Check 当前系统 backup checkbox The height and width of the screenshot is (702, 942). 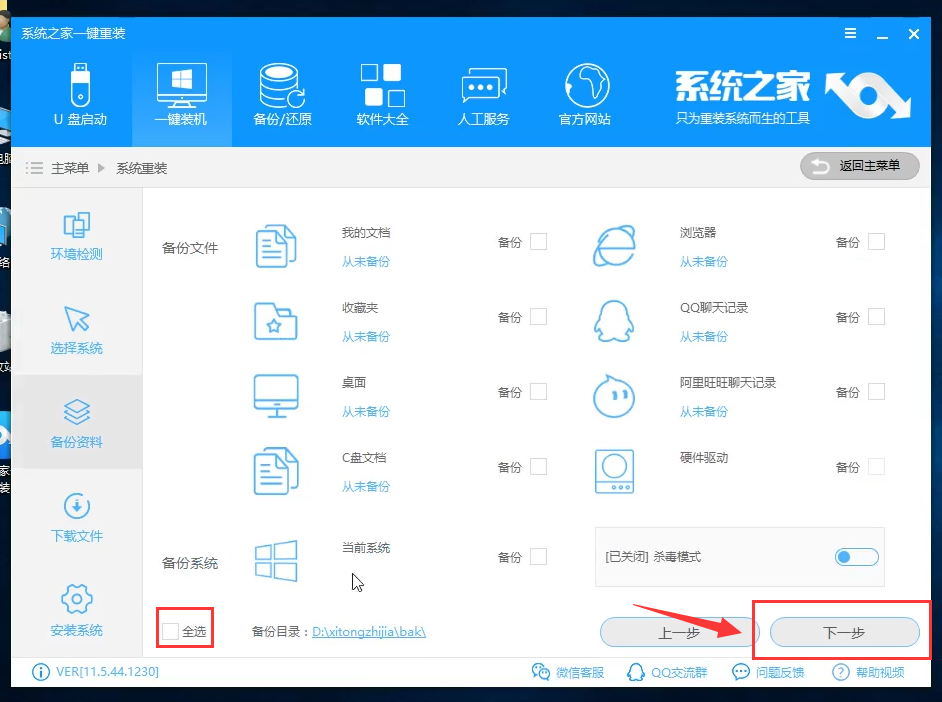pos(538,557)
